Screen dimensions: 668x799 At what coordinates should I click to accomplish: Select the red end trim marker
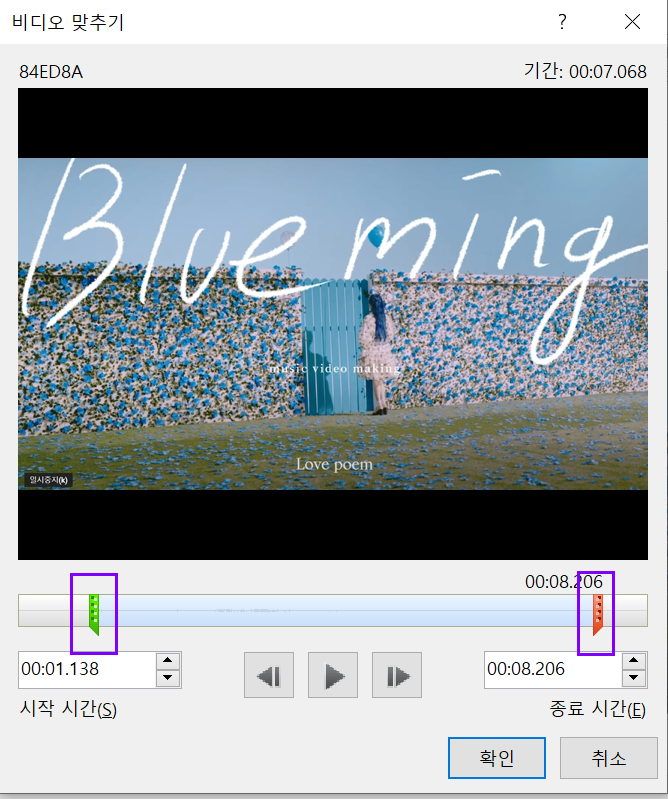[x=598, y=614]
